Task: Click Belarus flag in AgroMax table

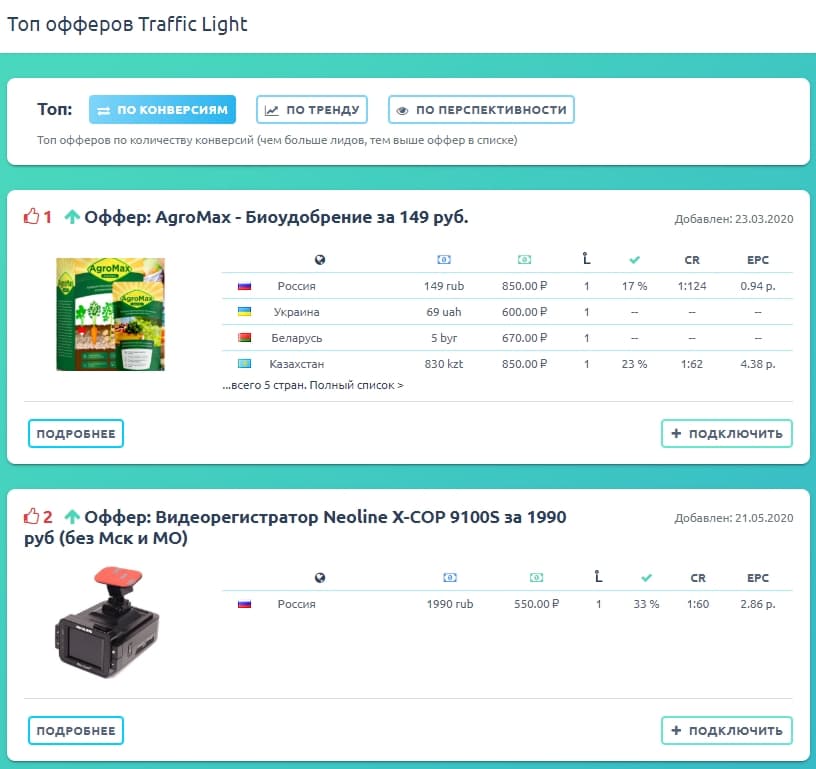Action: point(245,338)
